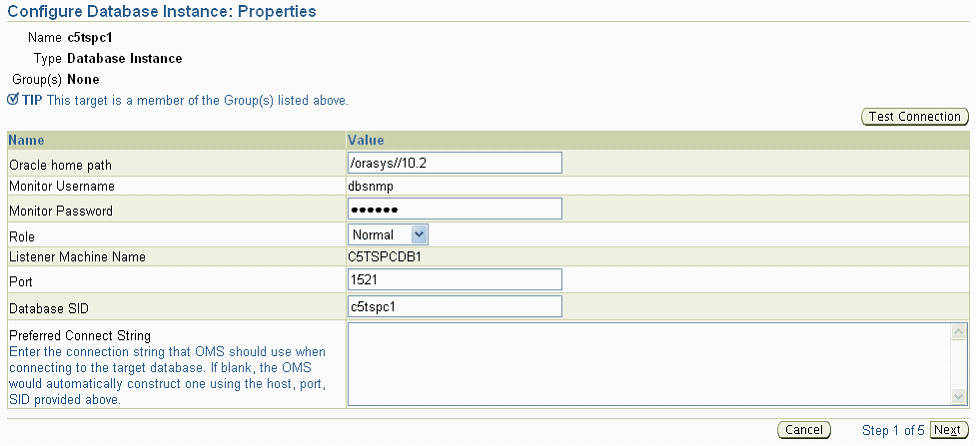Viewport: 976px width, 446px height.
Task: Click the Step 1 of 5 indicator
Action: [x=893, y=431]
